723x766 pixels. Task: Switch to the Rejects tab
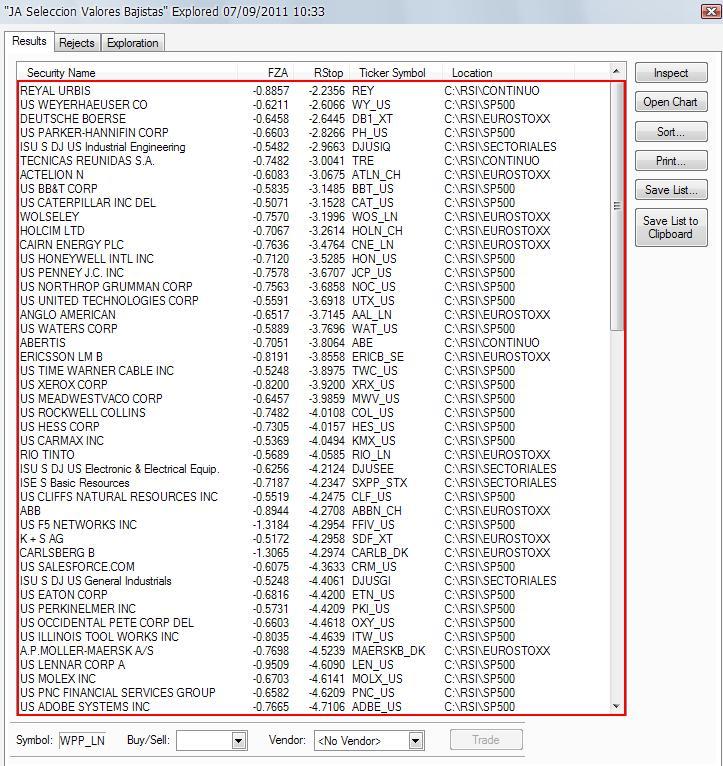[77, 43]
